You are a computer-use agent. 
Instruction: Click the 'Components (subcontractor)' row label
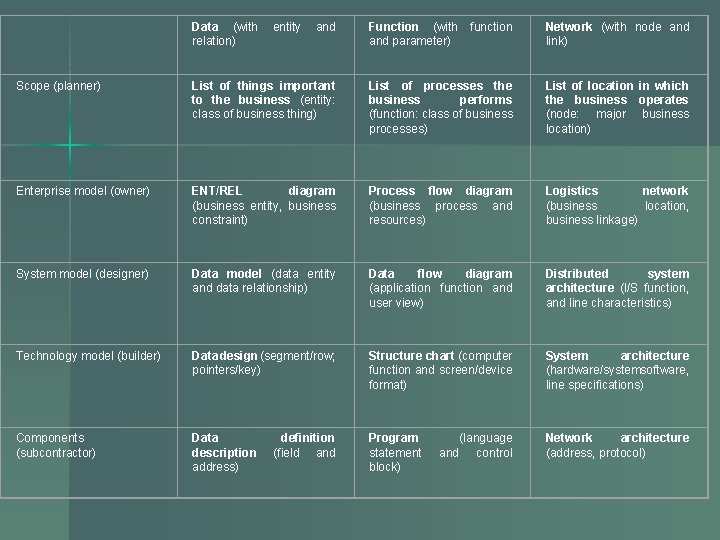tap(56, 445)
